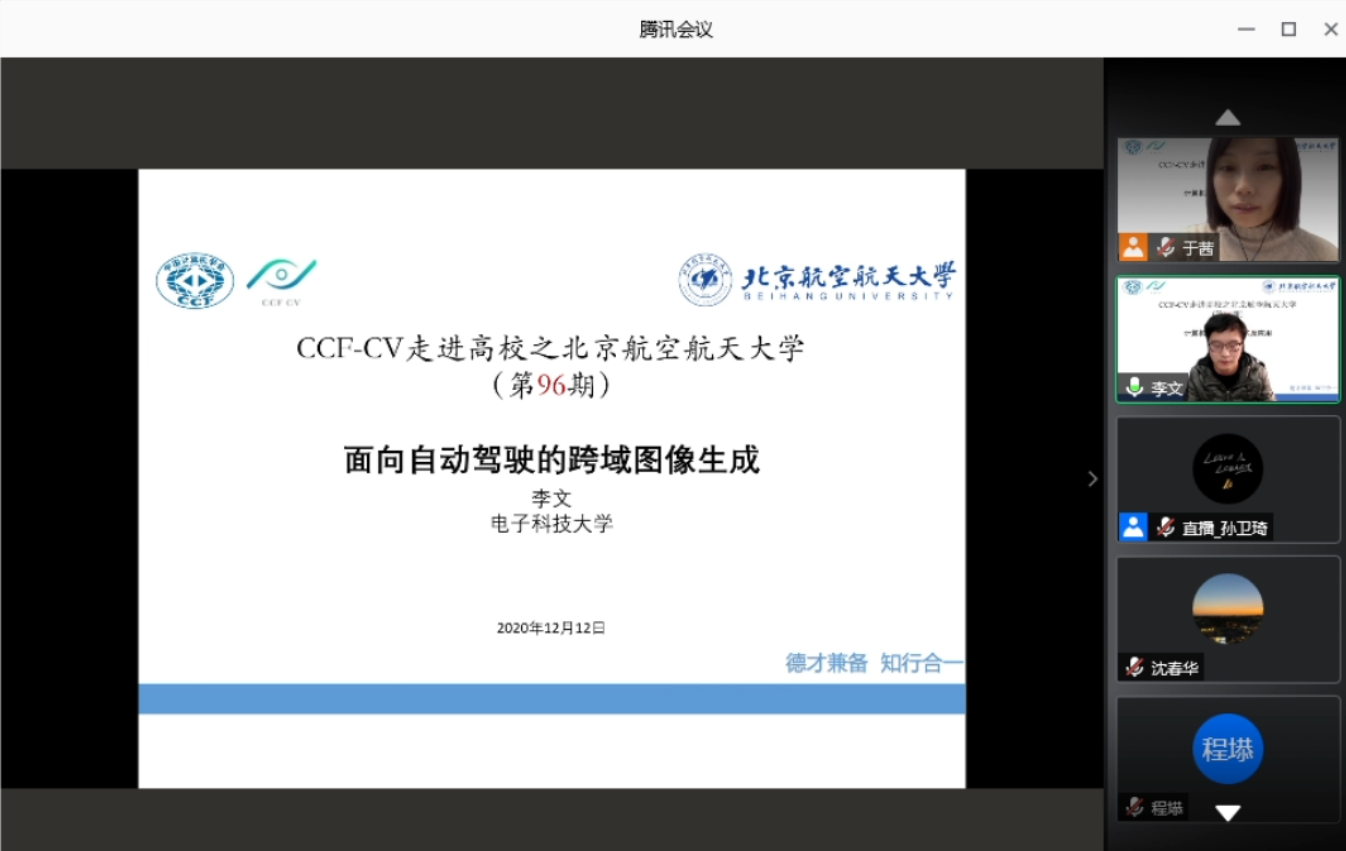Click the motto 德才兼备 知行合一

pyautogui.click(x=874, y=663)
